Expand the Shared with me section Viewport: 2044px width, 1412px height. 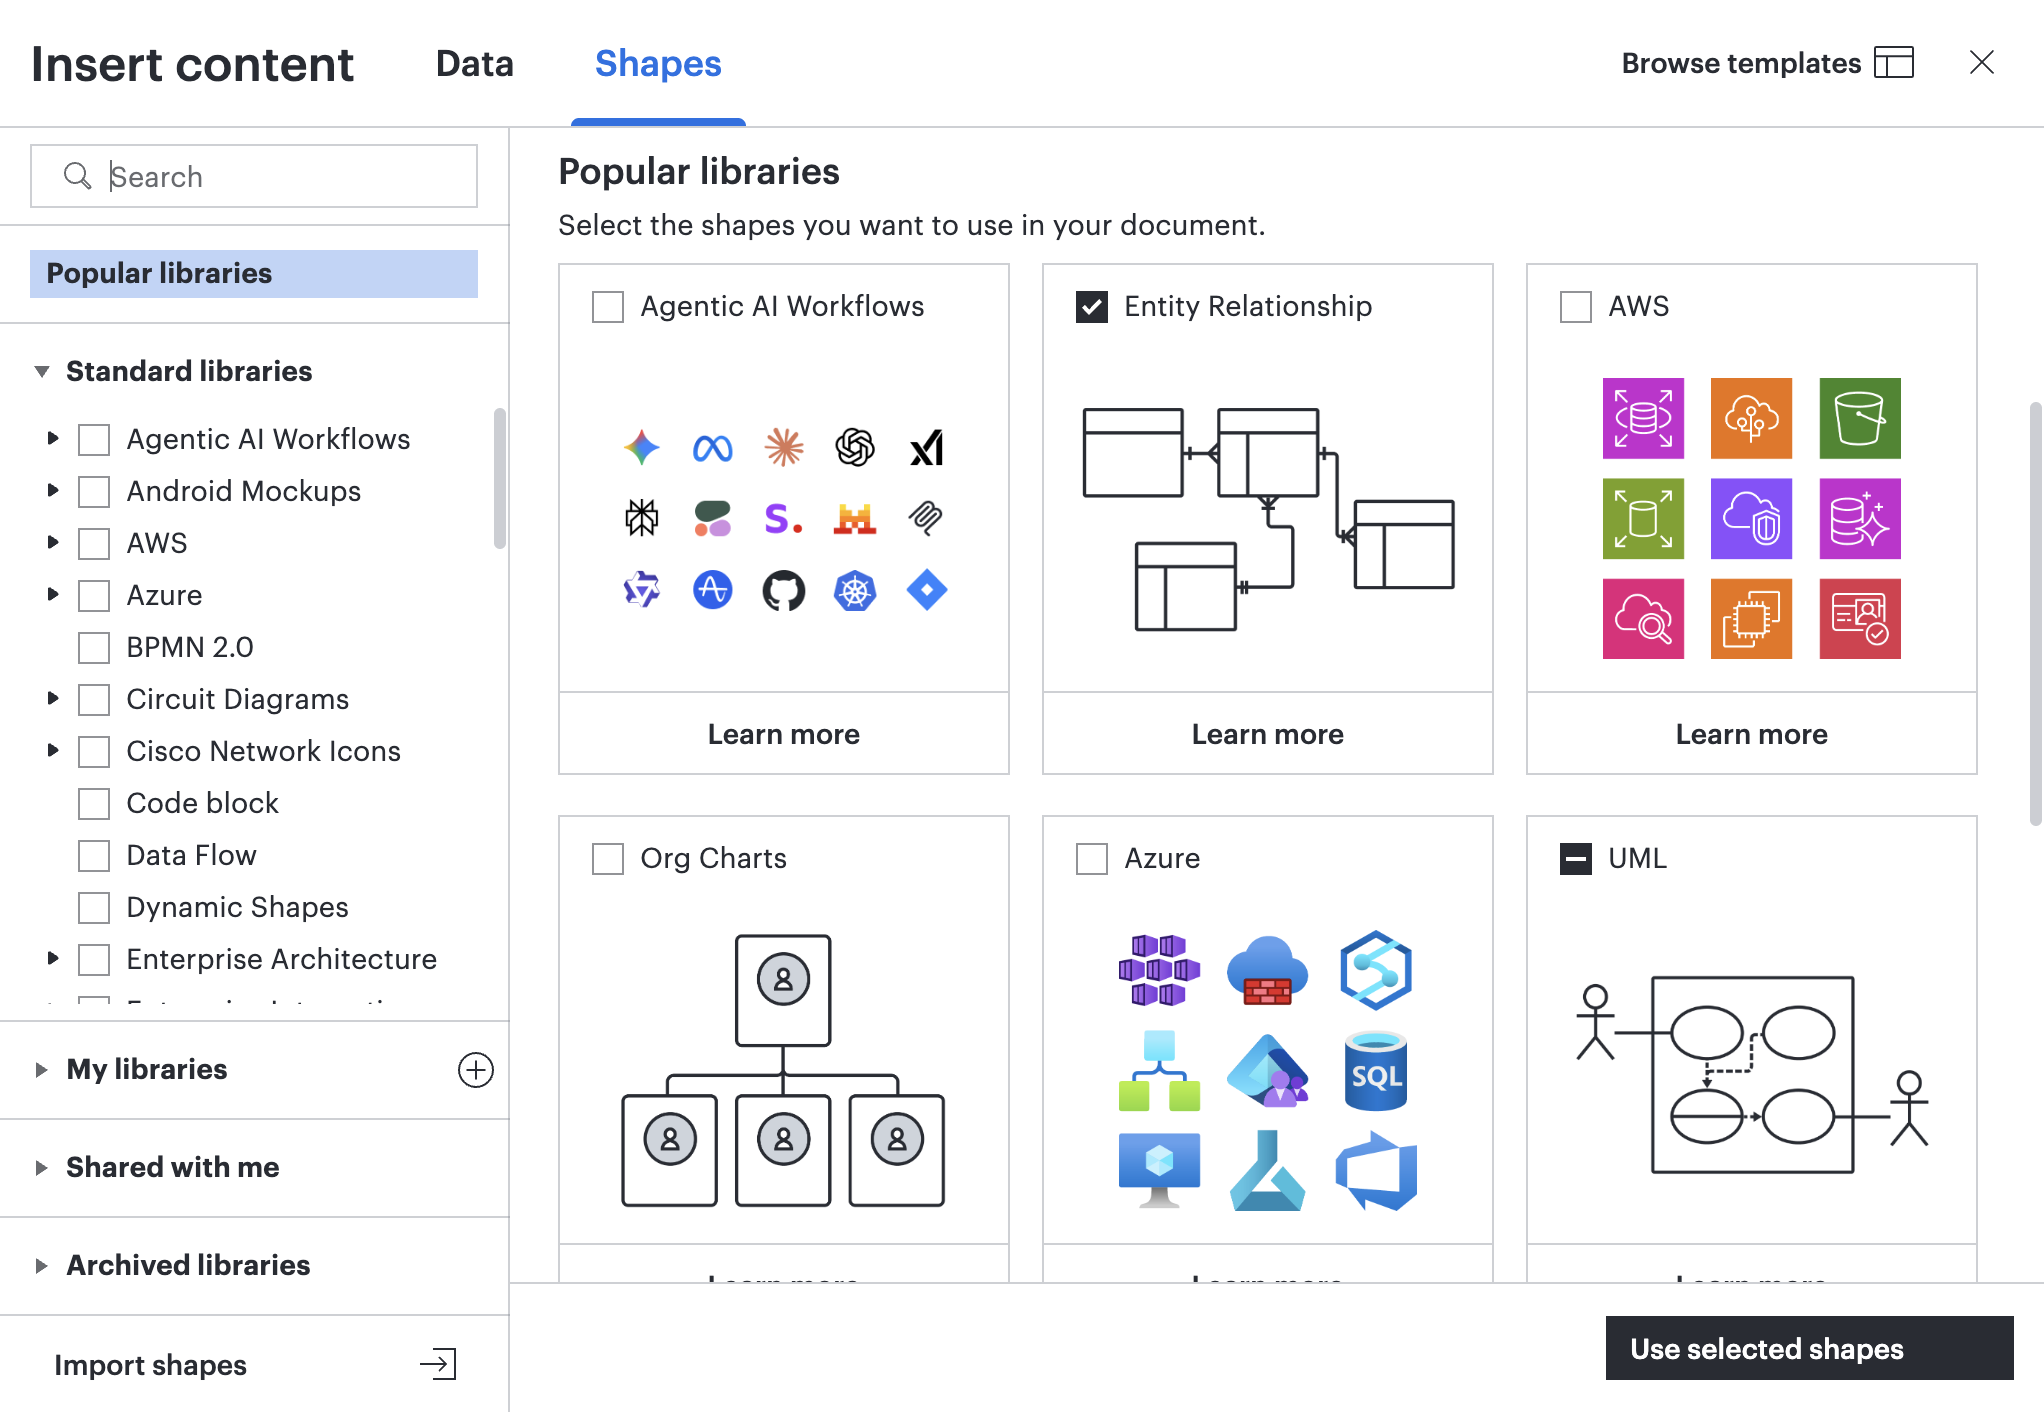click(x=41, y=1168)
